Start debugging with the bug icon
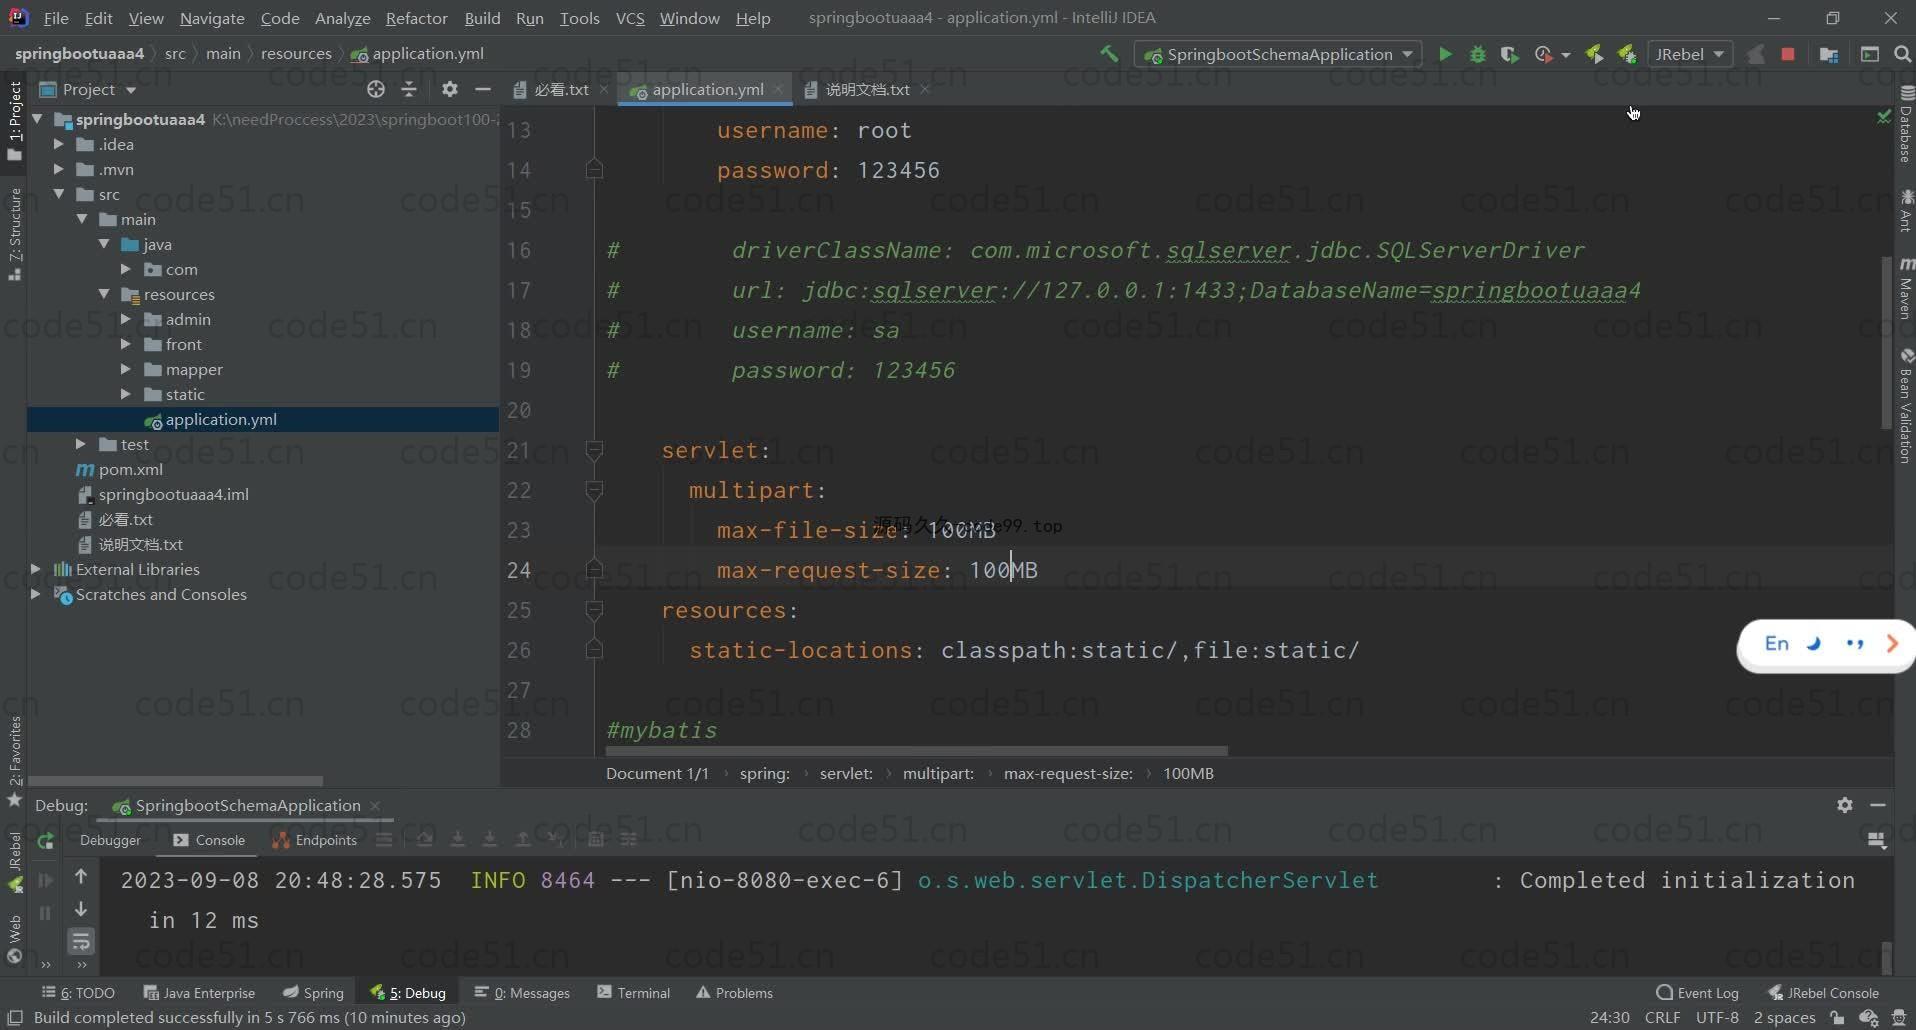Viewport: 1916px width, 1030px height. [x=1477, y=54]
